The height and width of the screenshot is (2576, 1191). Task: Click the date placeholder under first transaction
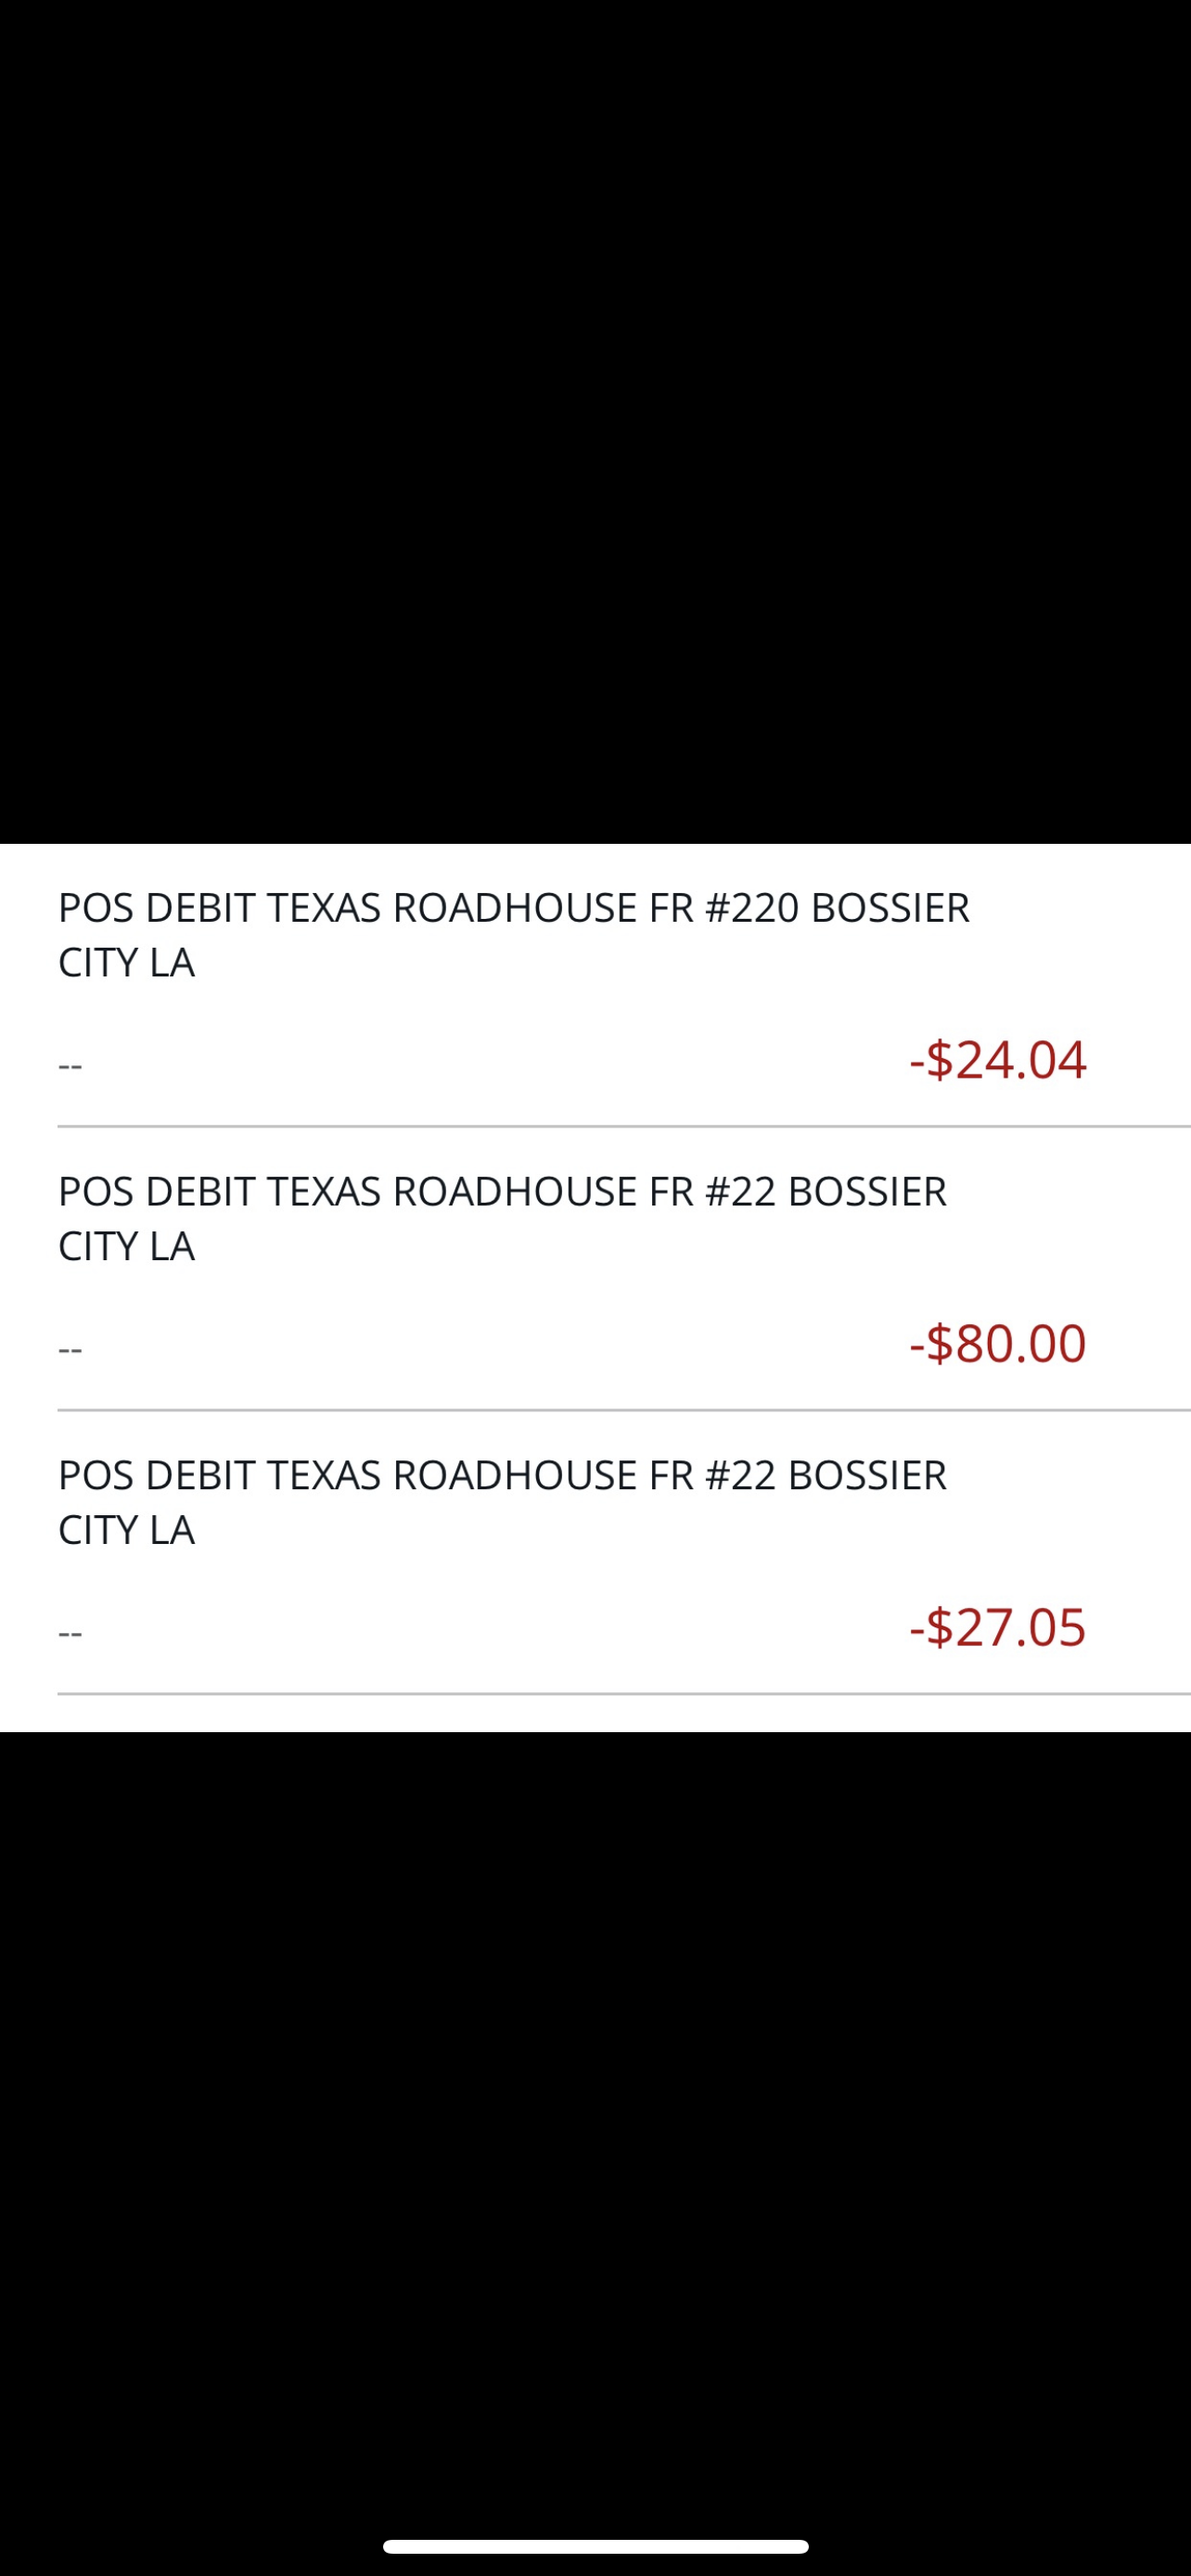tap(68, 1068)
